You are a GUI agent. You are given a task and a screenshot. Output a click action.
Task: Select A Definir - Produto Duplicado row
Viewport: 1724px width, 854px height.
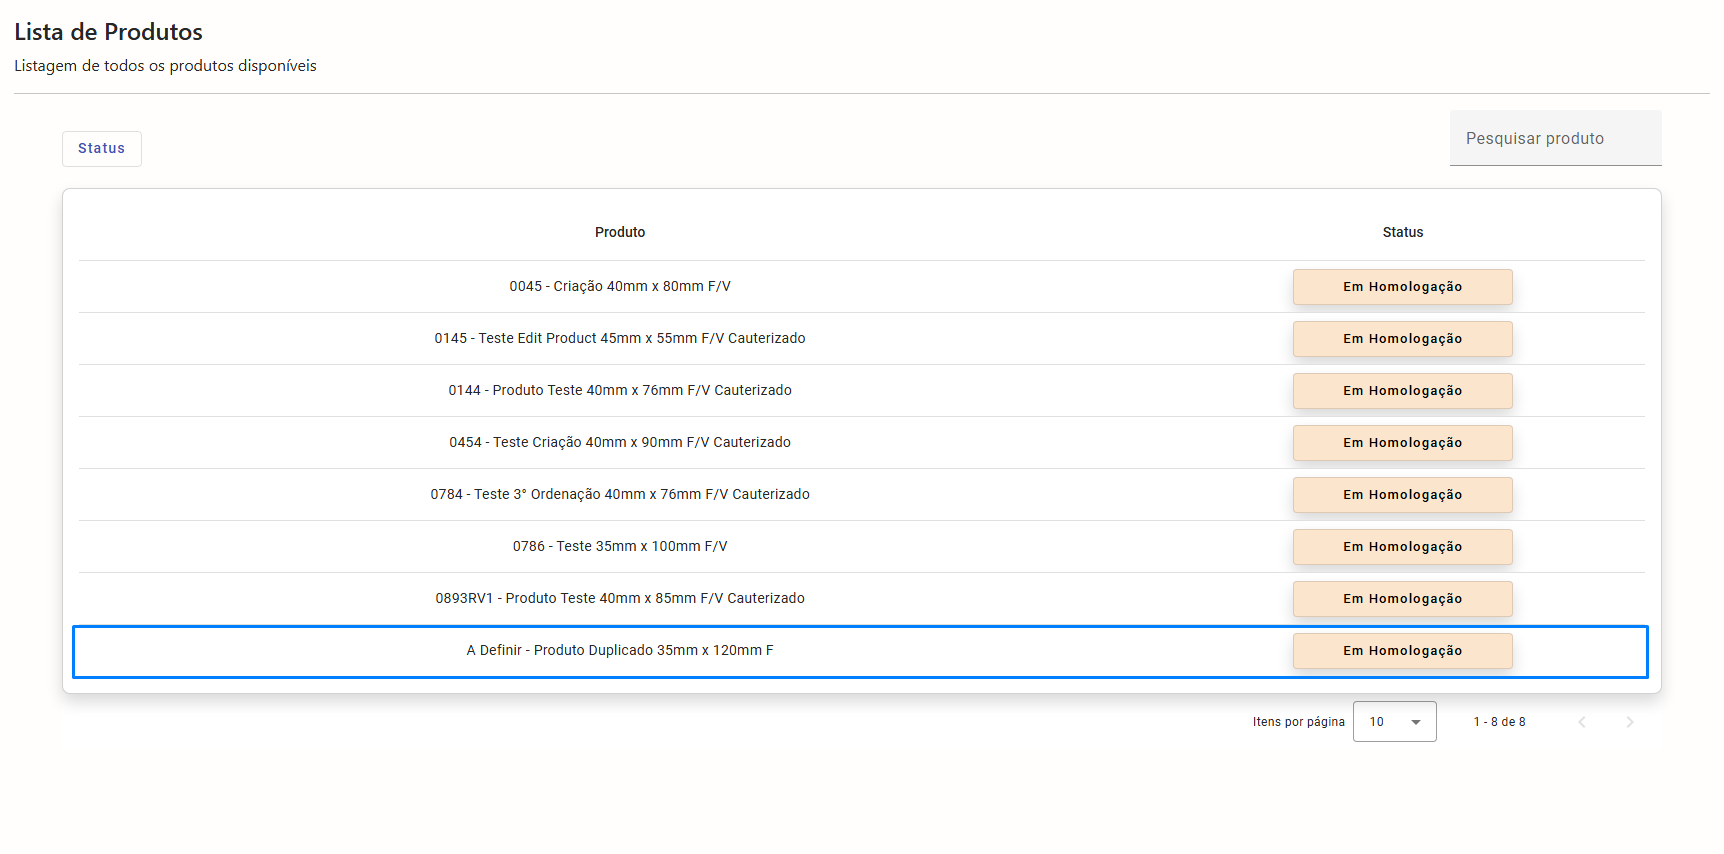pyautogui.click(x=620, y=651)
